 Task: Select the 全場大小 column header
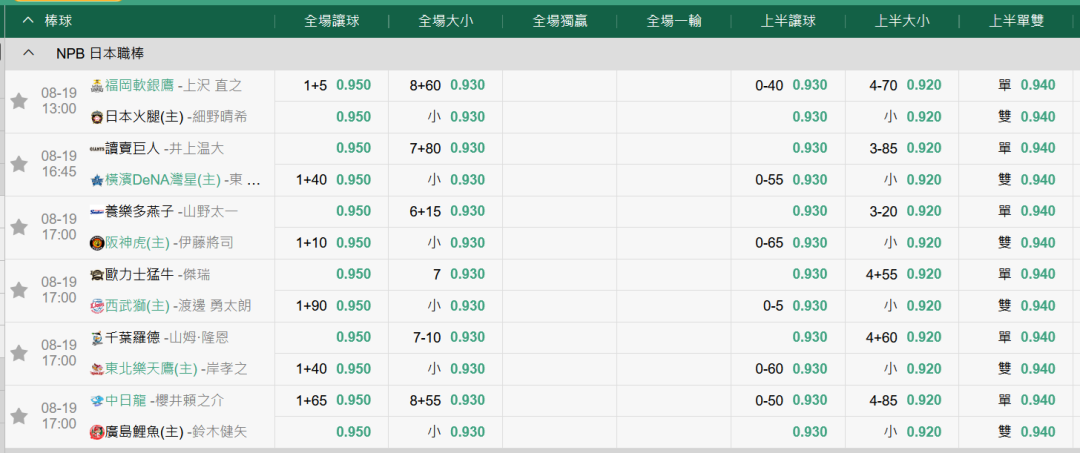coord(446,21)
